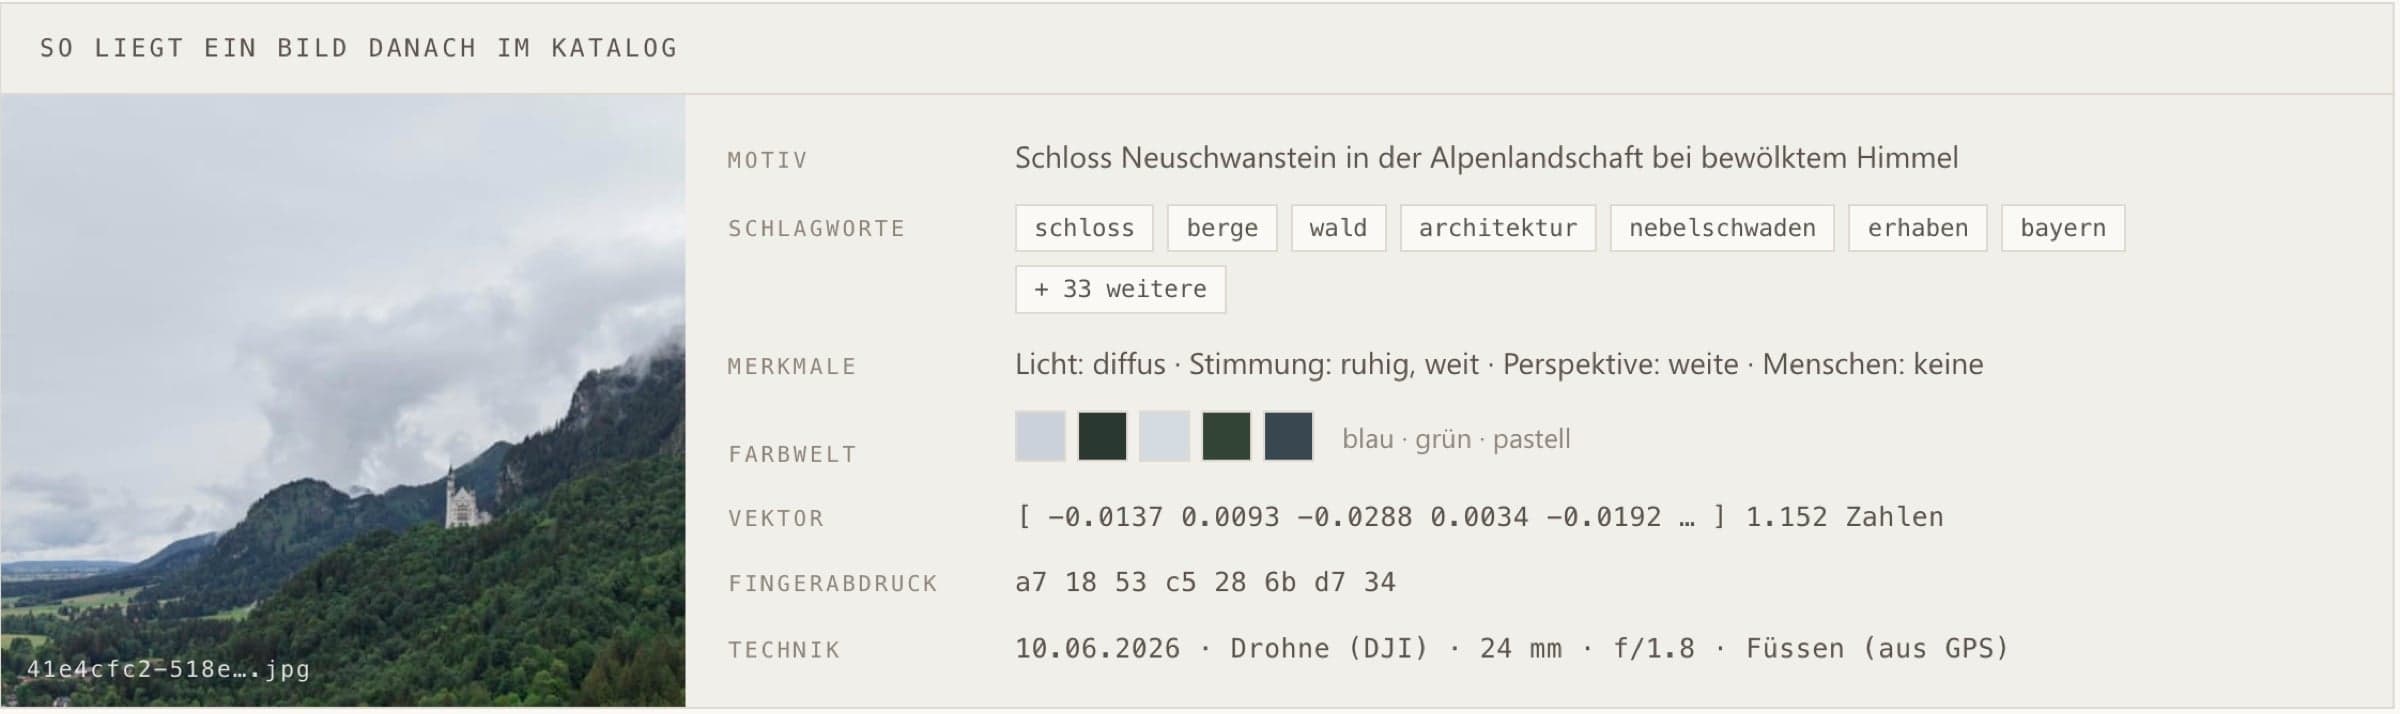The image size is (2400, 714).
Task: Click the 'FARBWELT' row label
Action: [792, 454]
